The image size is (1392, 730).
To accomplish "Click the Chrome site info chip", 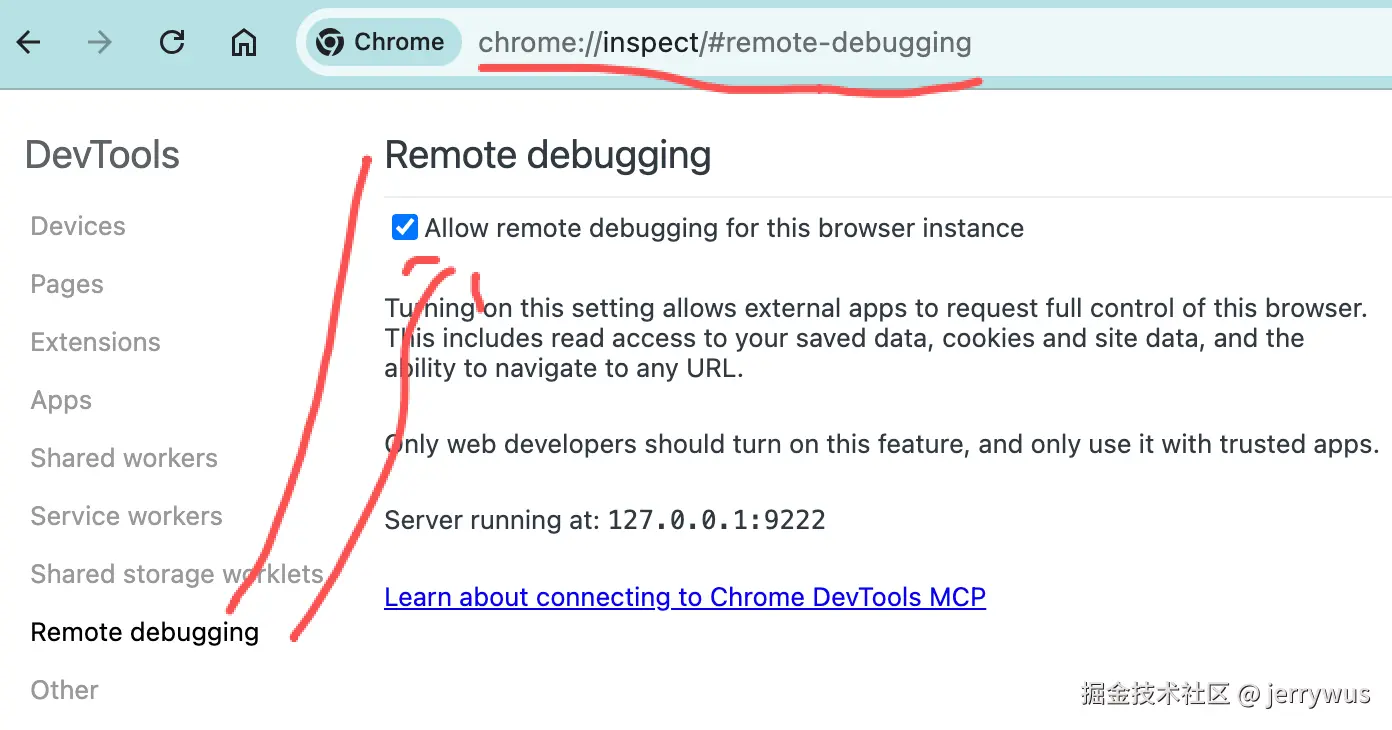I will (382, 42).
